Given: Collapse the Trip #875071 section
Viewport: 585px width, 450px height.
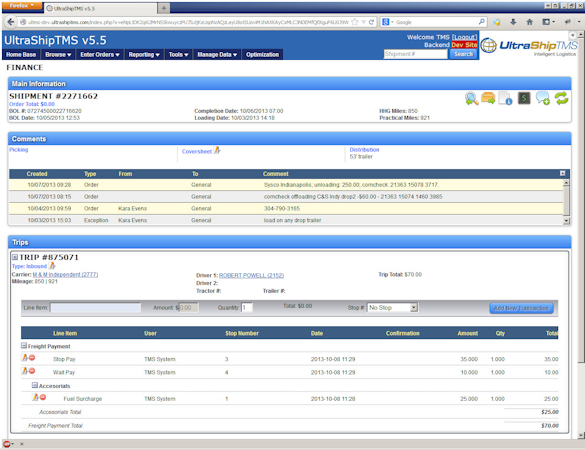Looking at the screenshot, I should click(15, 257).
